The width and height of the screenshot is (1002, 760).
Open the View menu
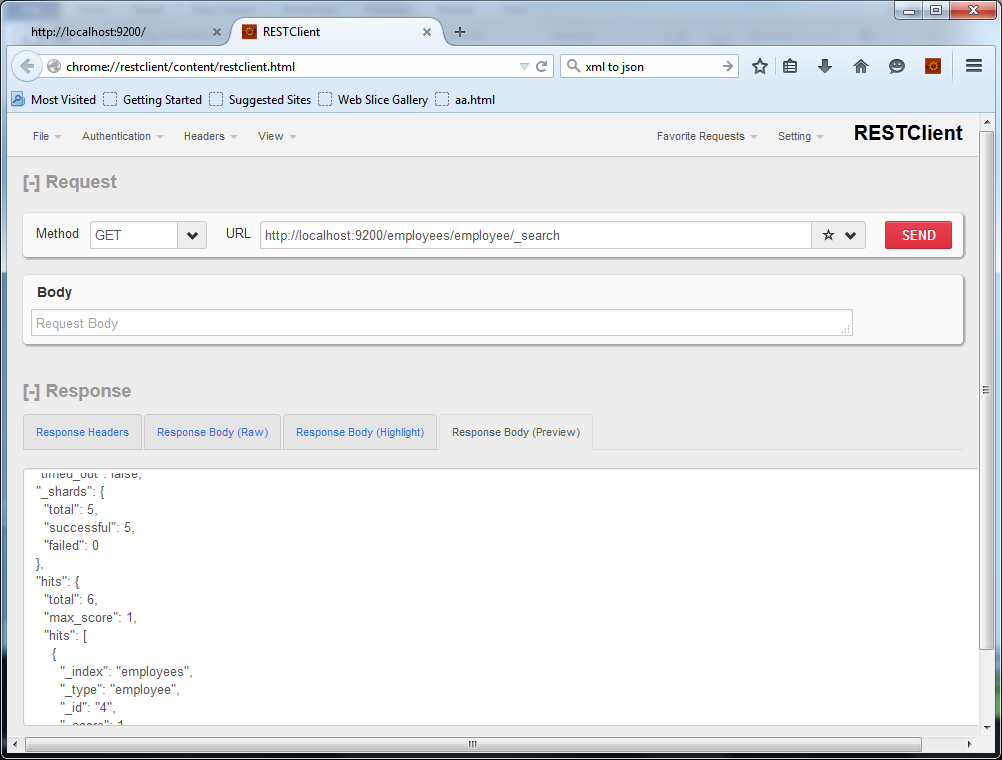coord(277,136)
